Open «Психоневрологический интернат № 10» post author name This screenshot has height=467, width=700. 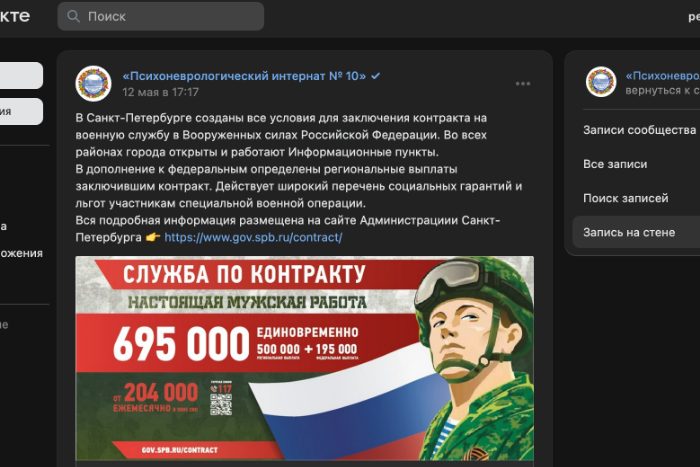pyautogui.click(x=244, y=76)
